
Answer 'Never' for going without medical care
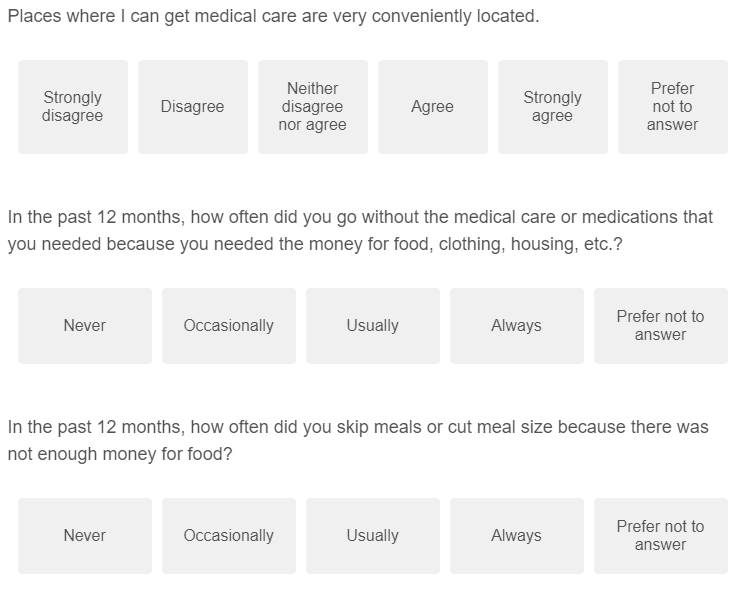pyautogui.click(x=85, y=326)
